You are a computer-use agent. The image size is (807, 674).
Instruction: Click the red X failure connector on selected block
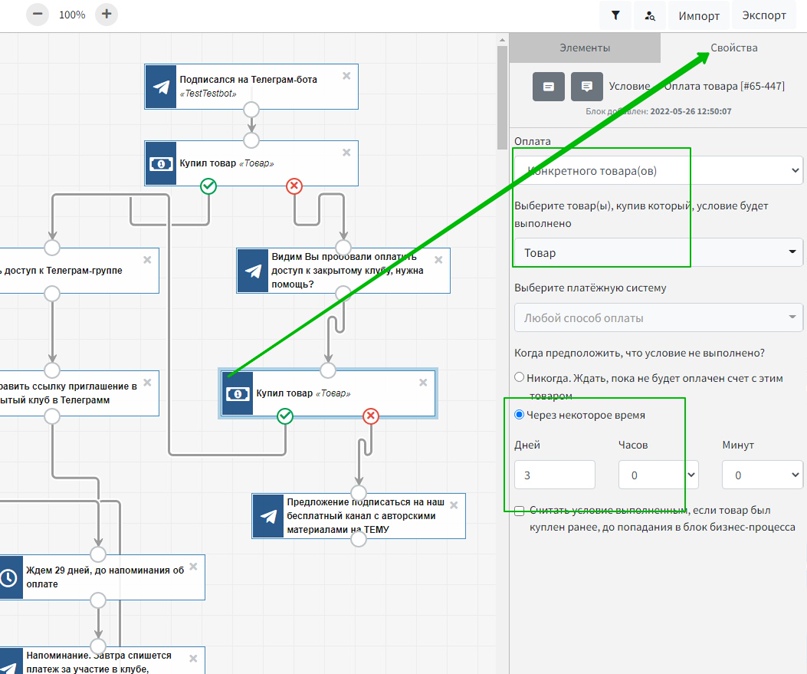(x=370, y=416)
